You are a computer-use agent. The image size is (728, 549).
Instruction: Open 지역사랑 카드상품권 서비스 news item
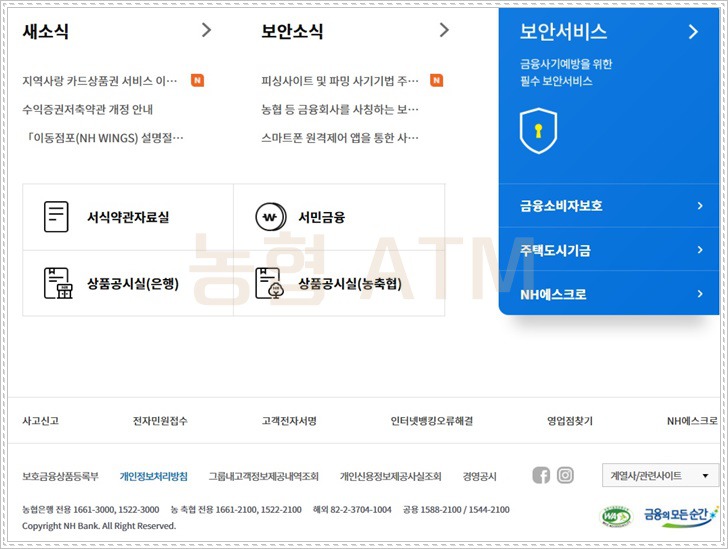point(100,81)
